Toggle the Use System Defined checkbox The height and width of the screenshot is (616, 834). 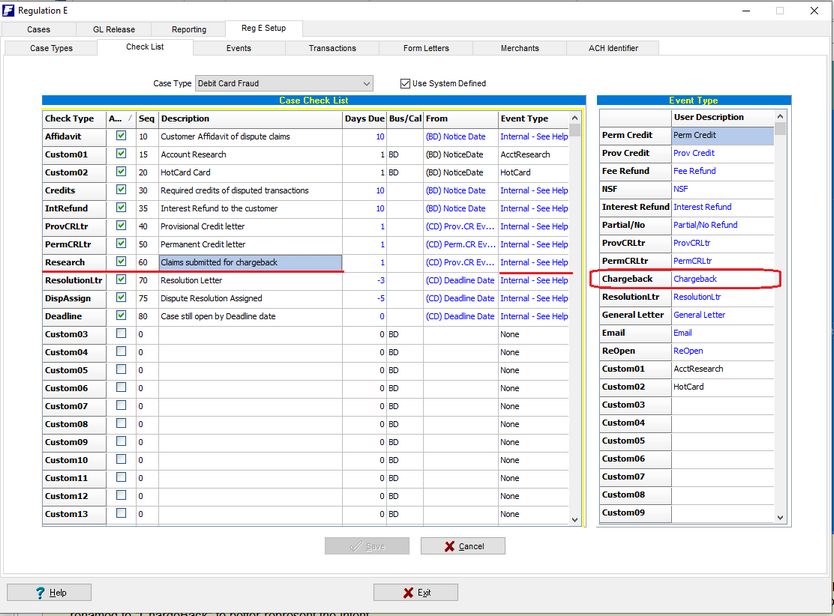[405, 84]
